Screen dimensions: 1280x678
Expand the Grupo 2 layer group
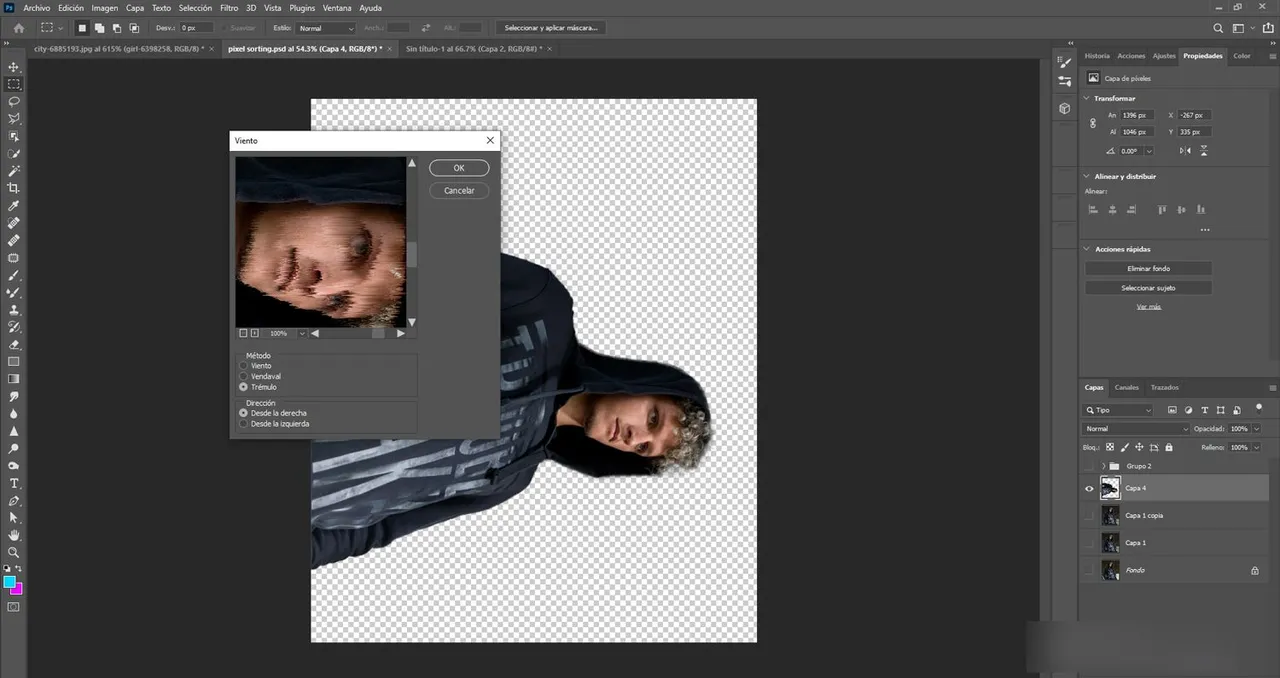[1103, 466]
